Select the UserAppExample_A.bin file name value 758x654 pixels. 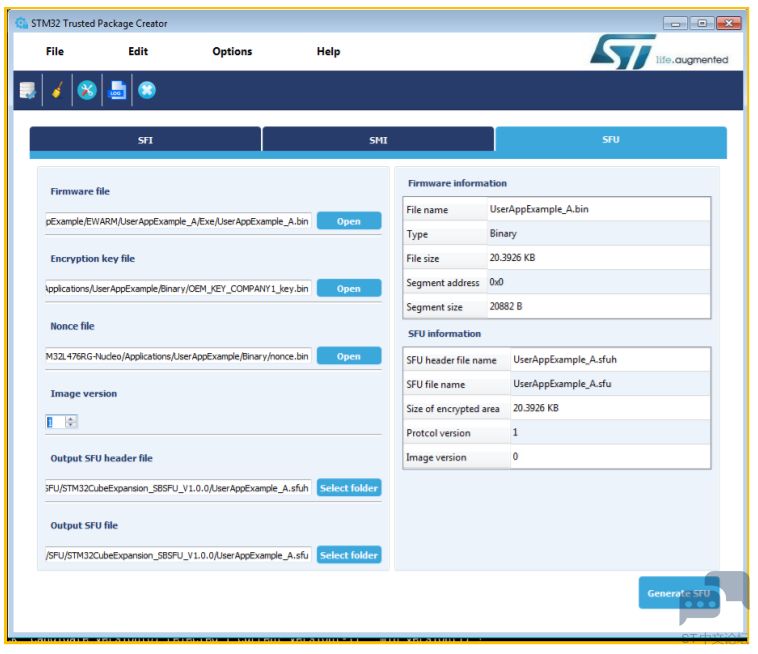(539, 209)
